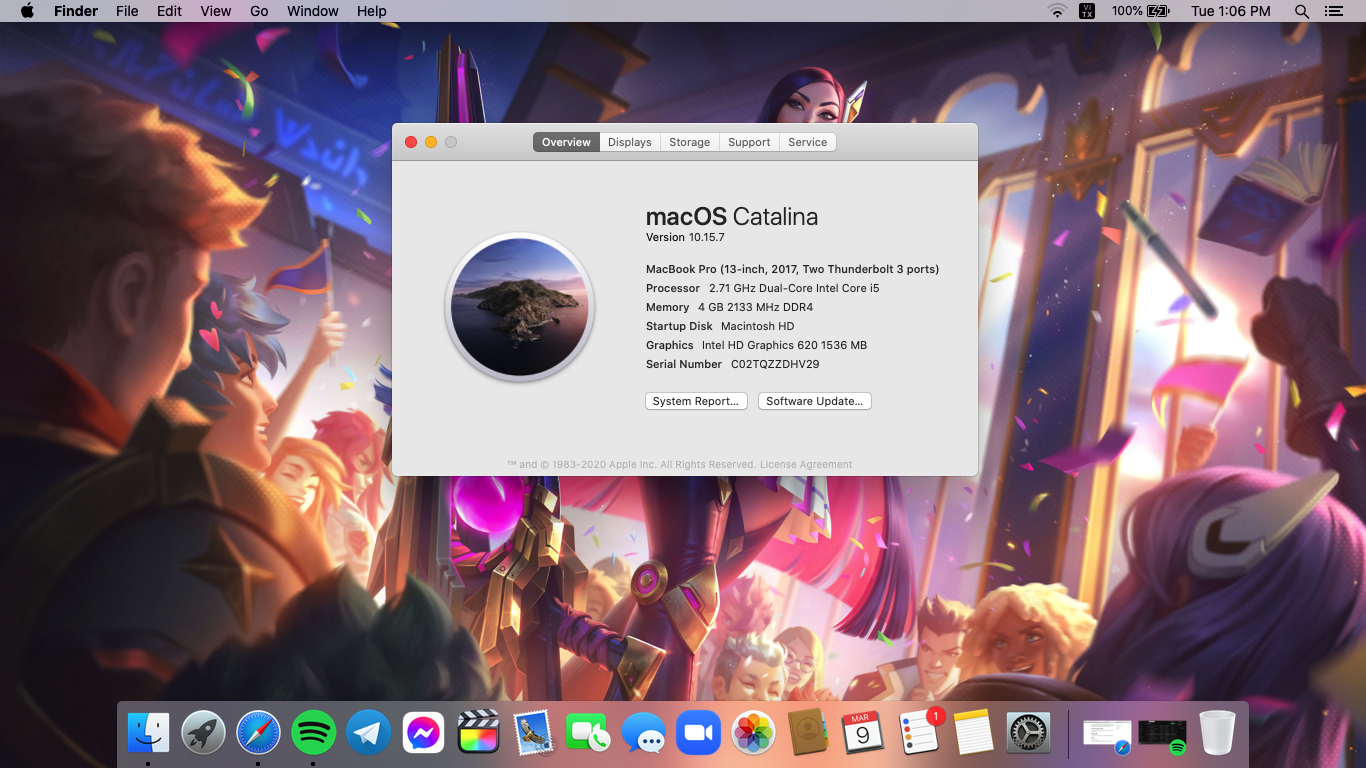1366x768 pixels.
Task: Click memory value 4 GB 2133 MHz DDR4
Action: tap(755, 307)
